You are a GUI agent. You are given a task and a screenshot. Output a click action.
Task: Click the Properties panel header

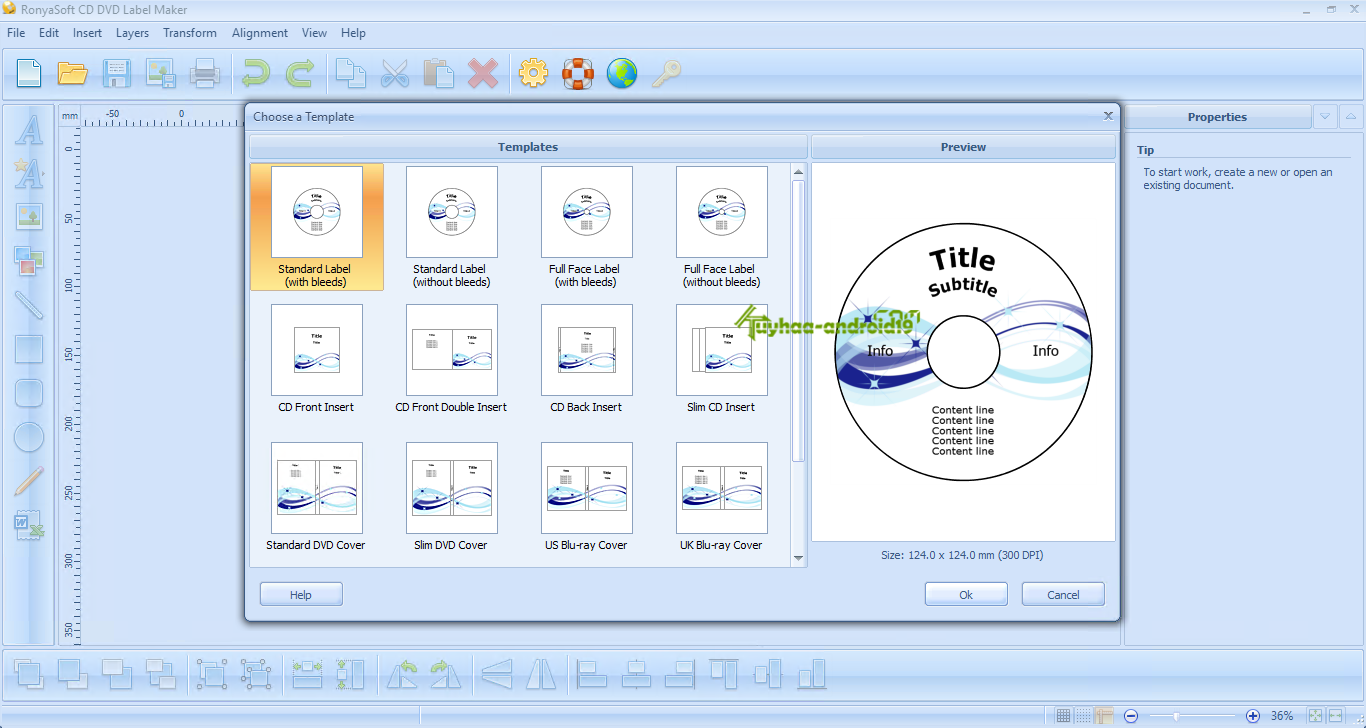tap(1217, 117)
